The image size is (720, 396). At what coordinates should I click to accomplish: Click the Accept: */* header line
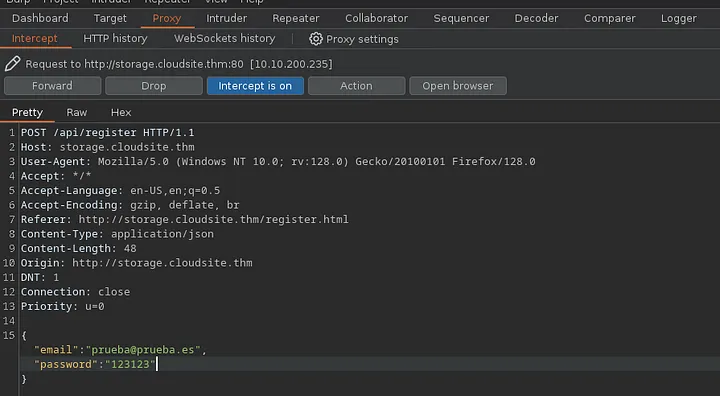[x=56, y=176]
